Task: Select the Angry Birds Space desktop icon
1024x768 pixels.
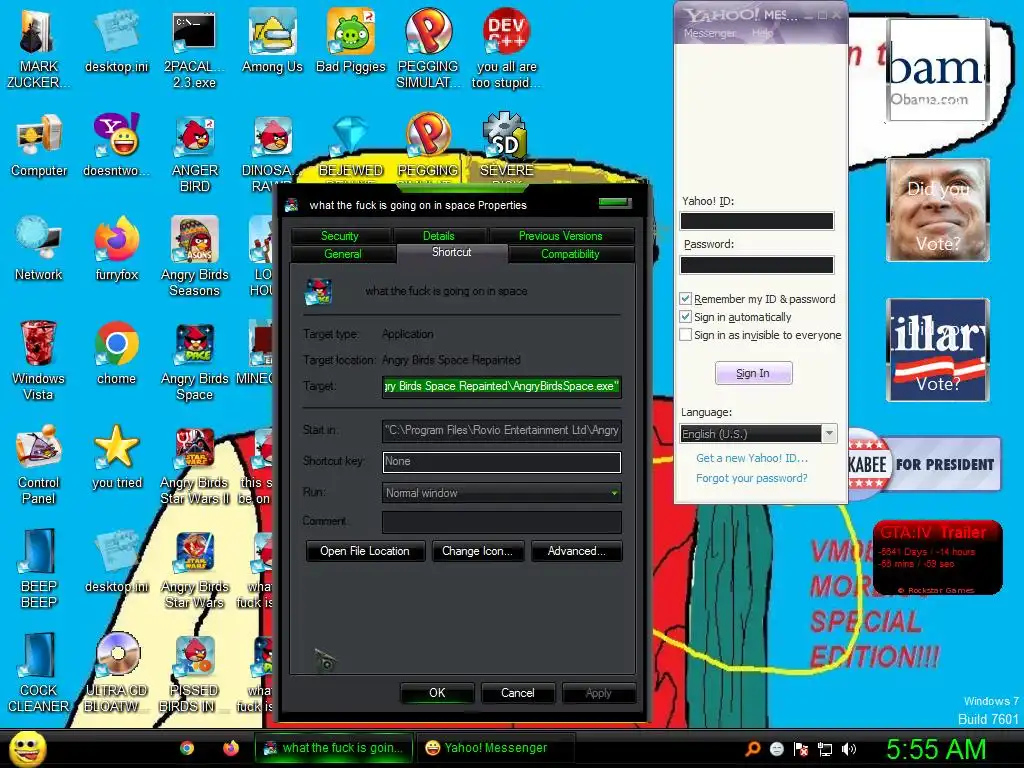Action: point(194,360)
